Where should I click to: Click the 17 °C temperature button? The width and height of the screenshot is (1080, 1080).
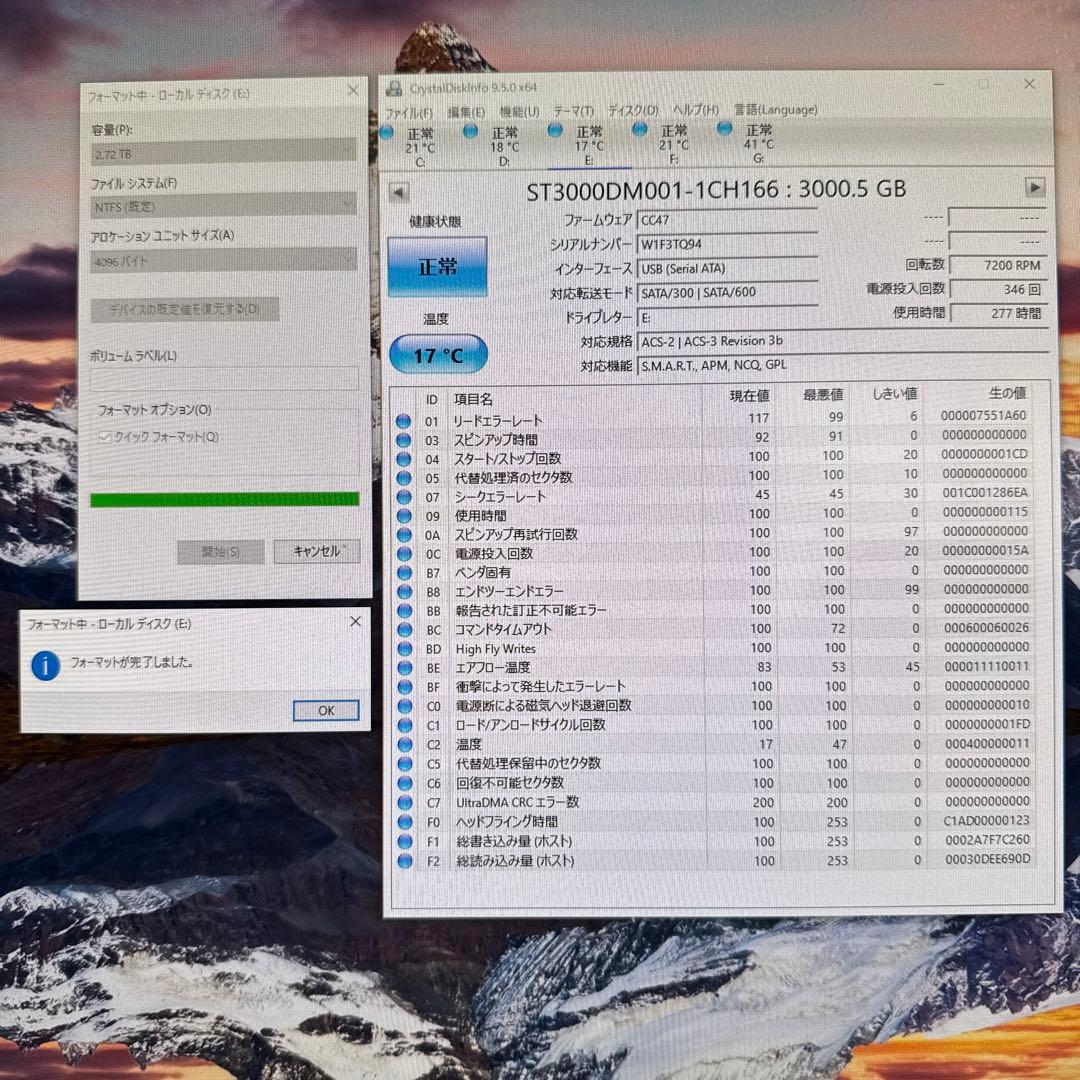pos(438,355)
